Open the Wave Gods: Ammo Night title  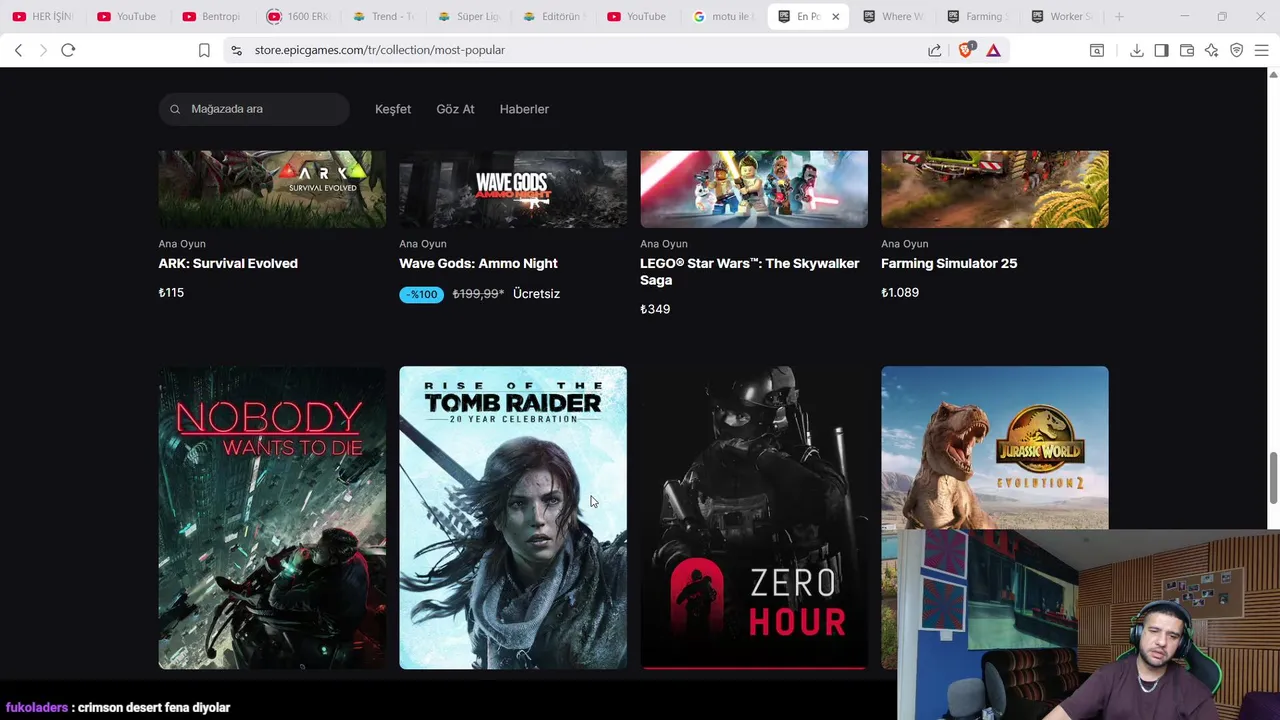click(x=478, y=263)
